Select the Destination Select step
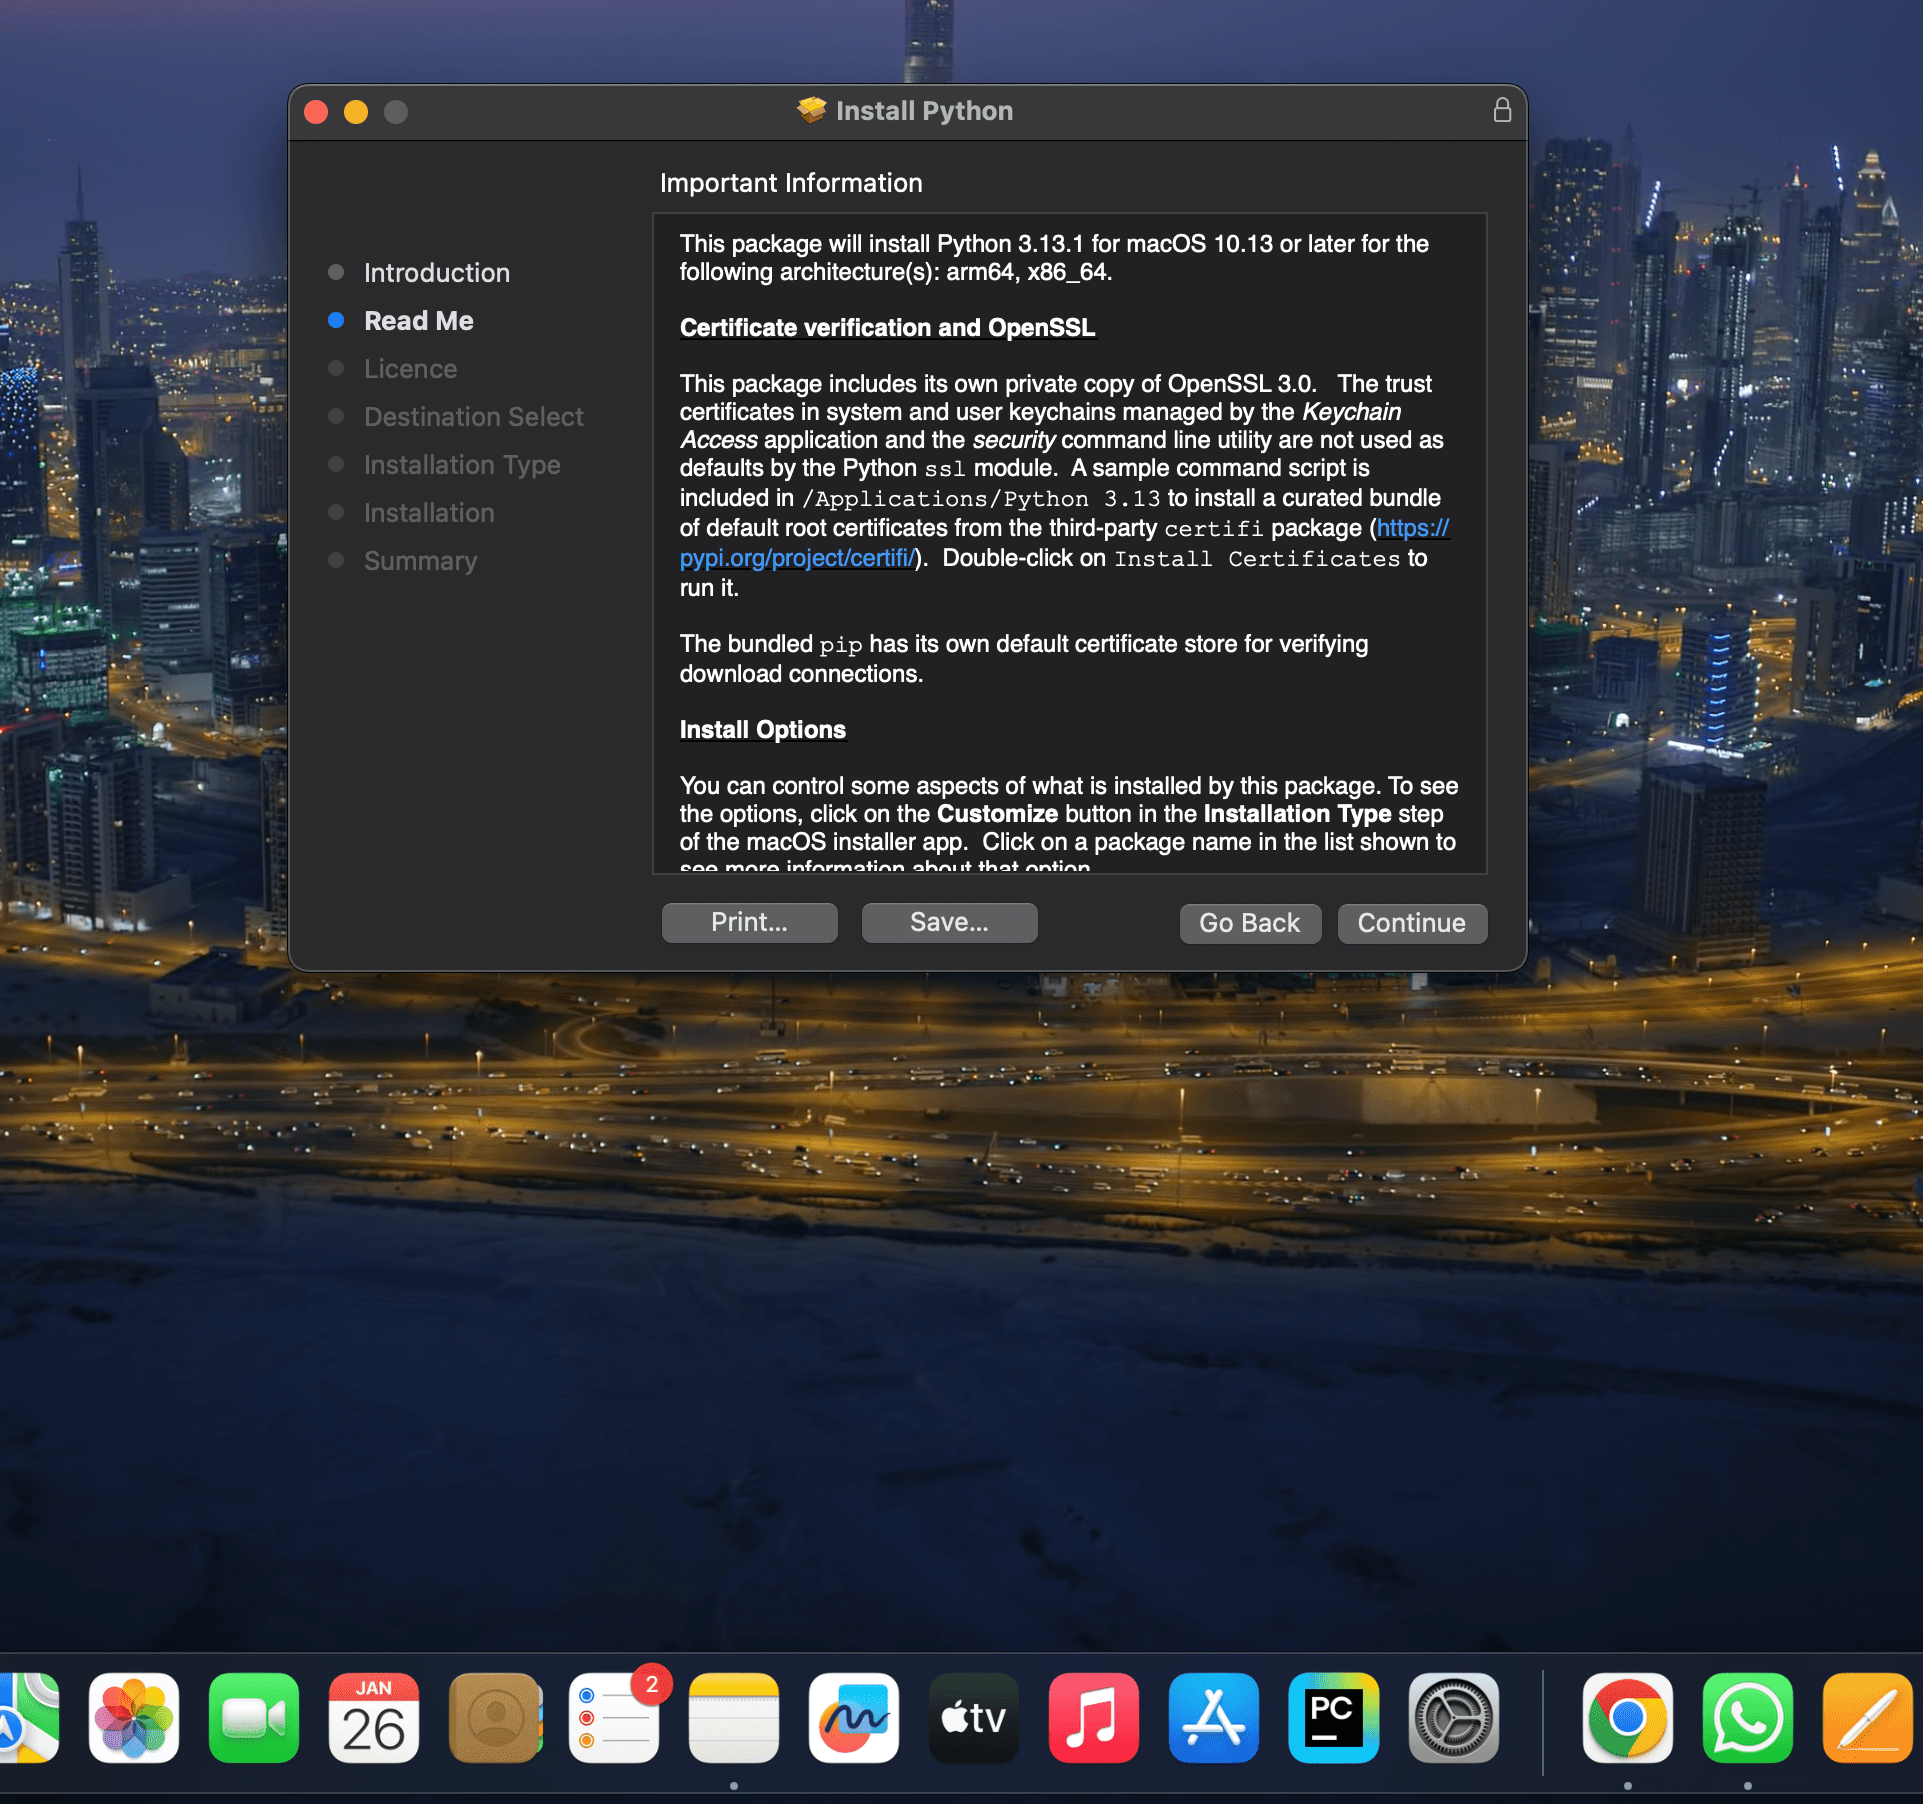1923x1804 pixels. [473, 417]
